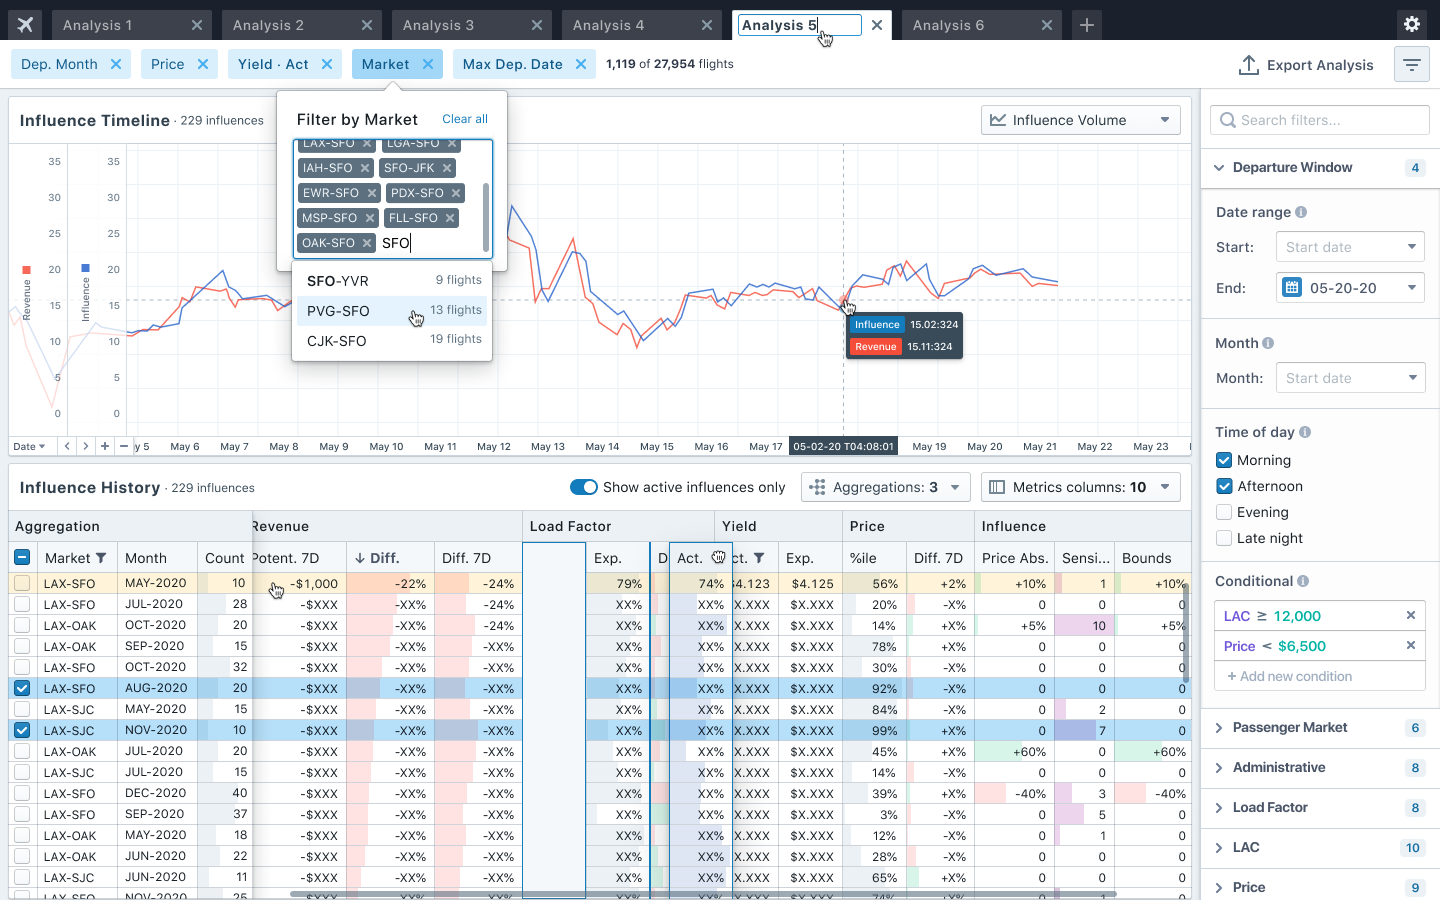Remove the Price filter chip

(x=203, y=64)
